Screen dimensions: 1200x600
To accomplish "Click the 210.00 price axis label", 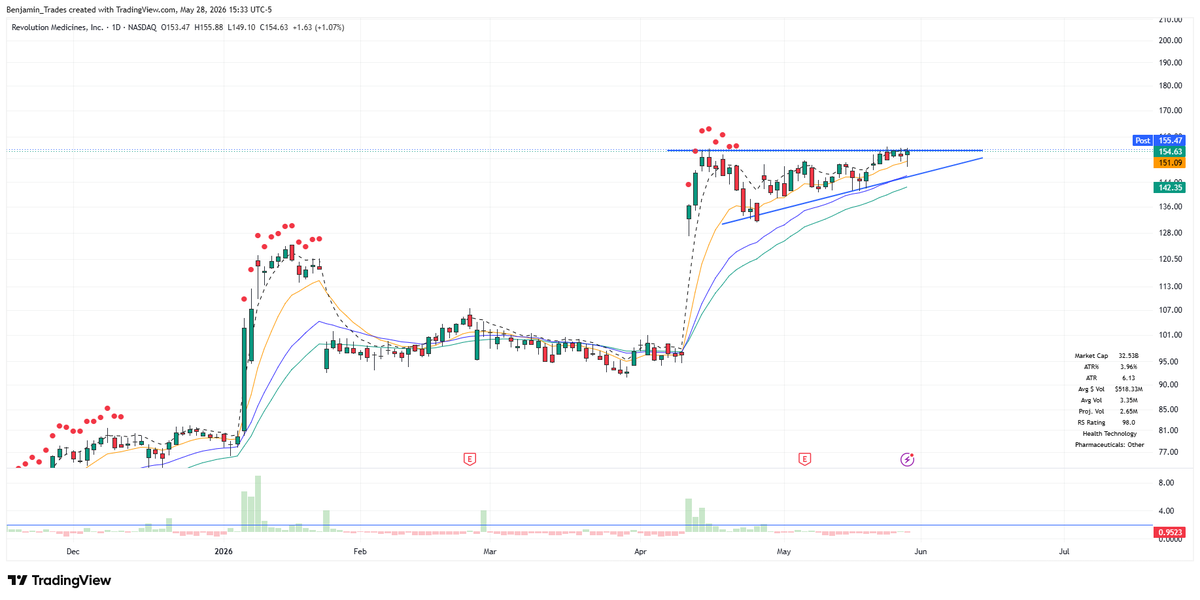I will click(1171, 19).
